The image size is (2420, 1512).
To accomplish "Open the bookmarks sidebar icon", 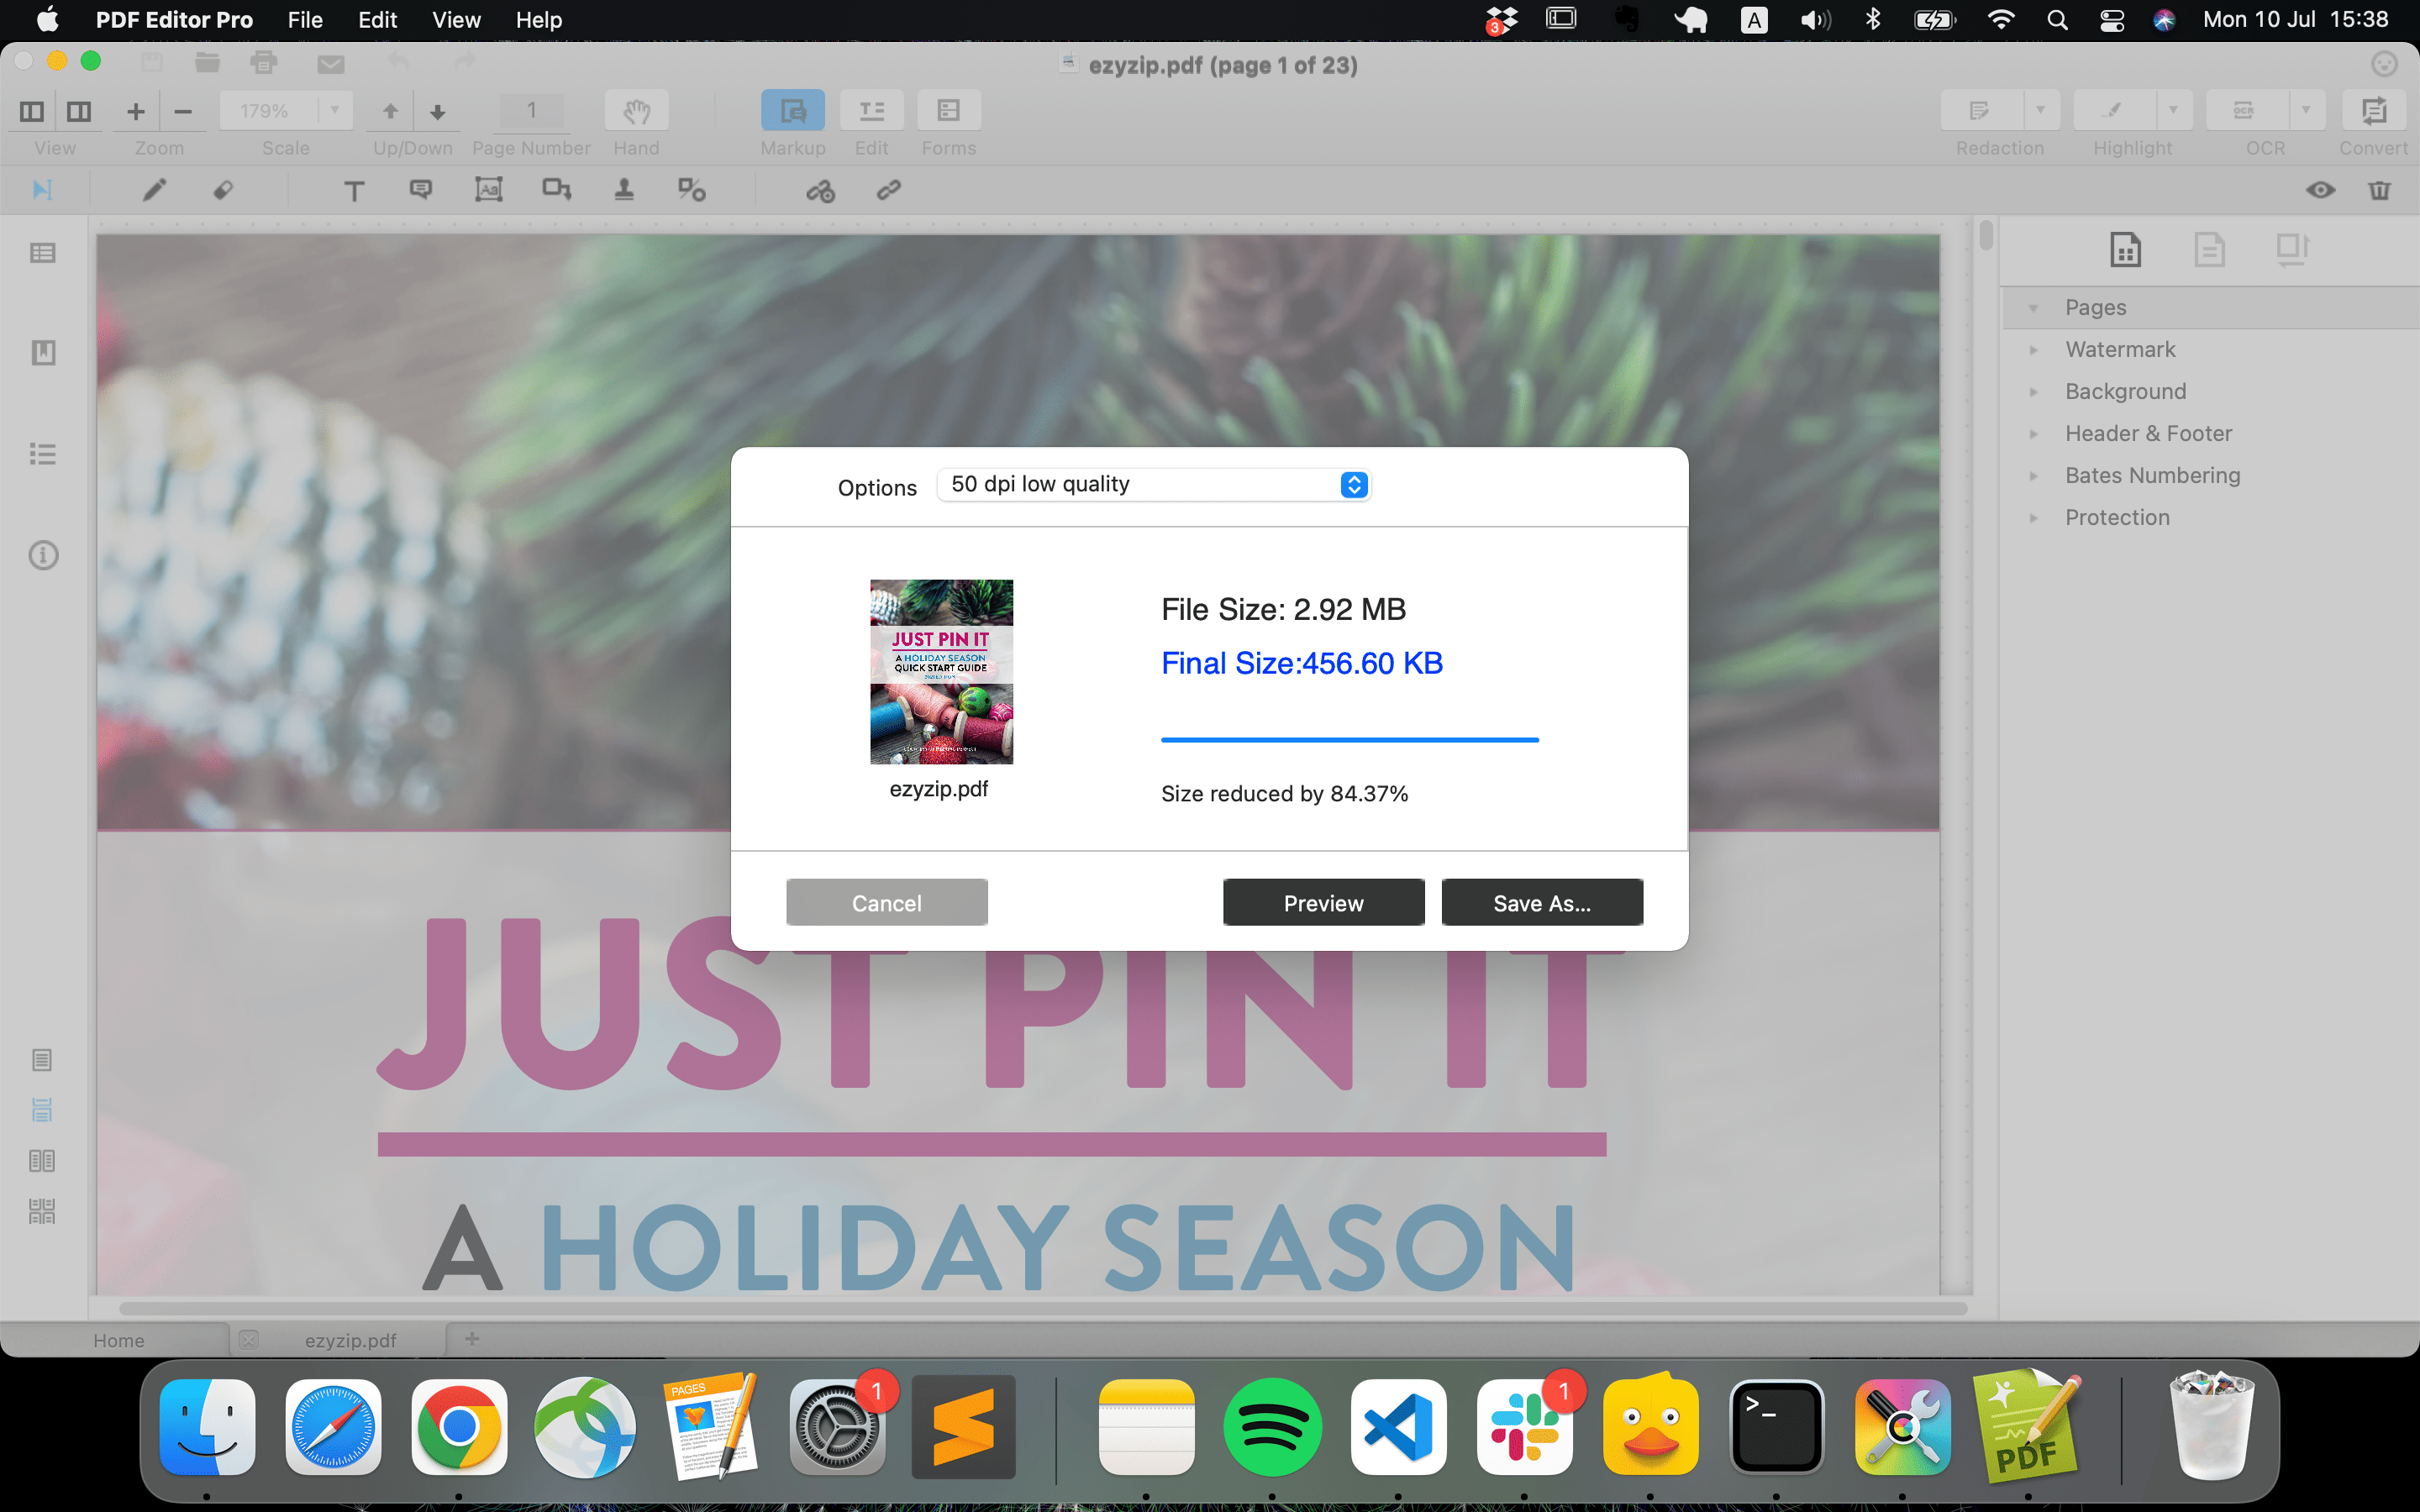I will [43, 352].
